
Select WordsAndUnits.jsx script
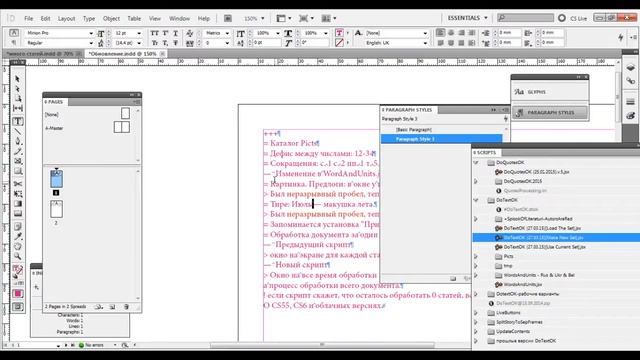522,284
